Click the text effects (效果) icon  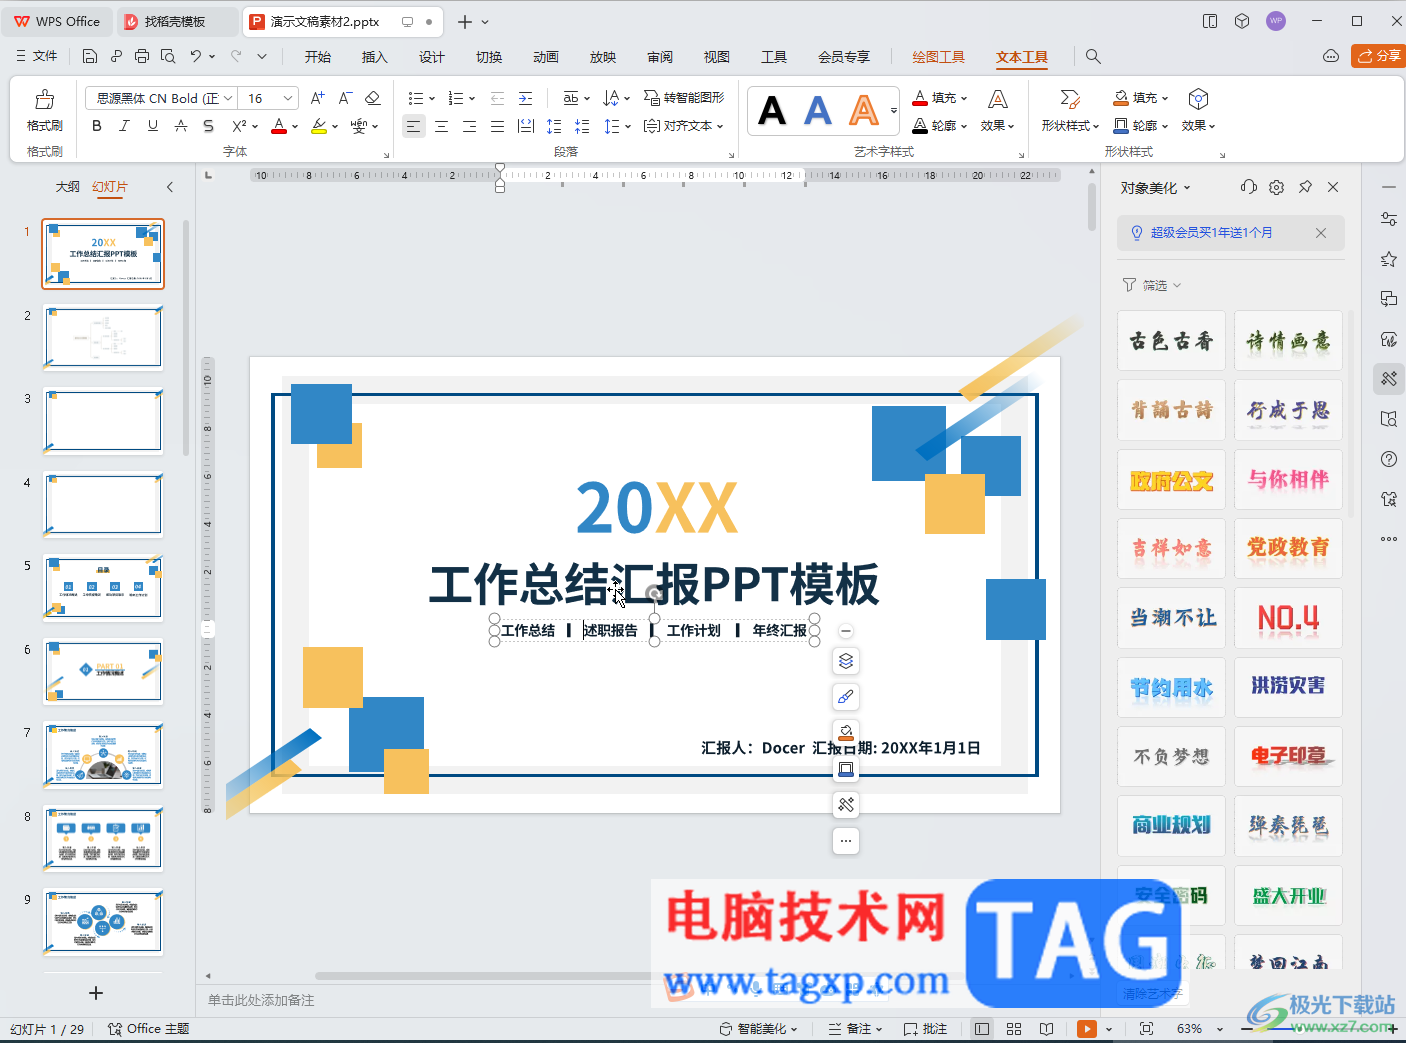(x=997, y=99)
